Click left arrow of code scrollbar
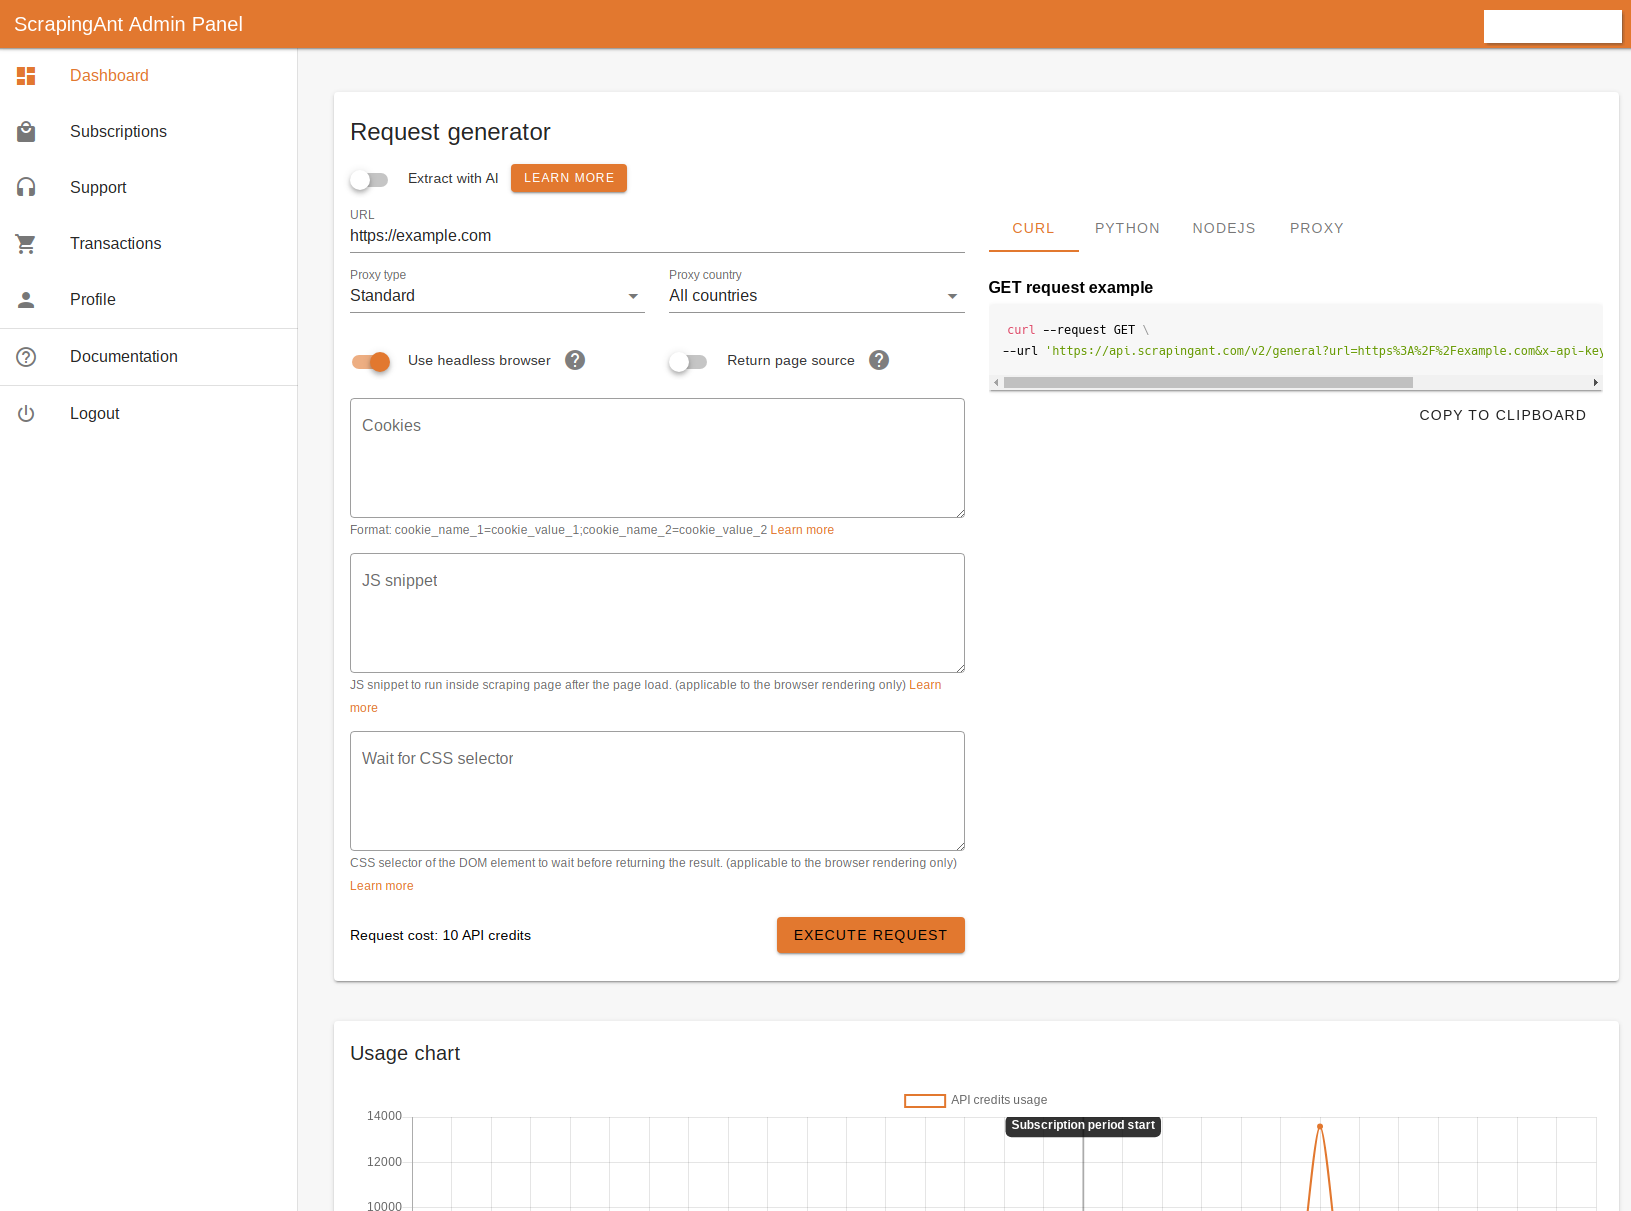The height and width of the screenshot is (1211, 1631). (x=996, y=383)
